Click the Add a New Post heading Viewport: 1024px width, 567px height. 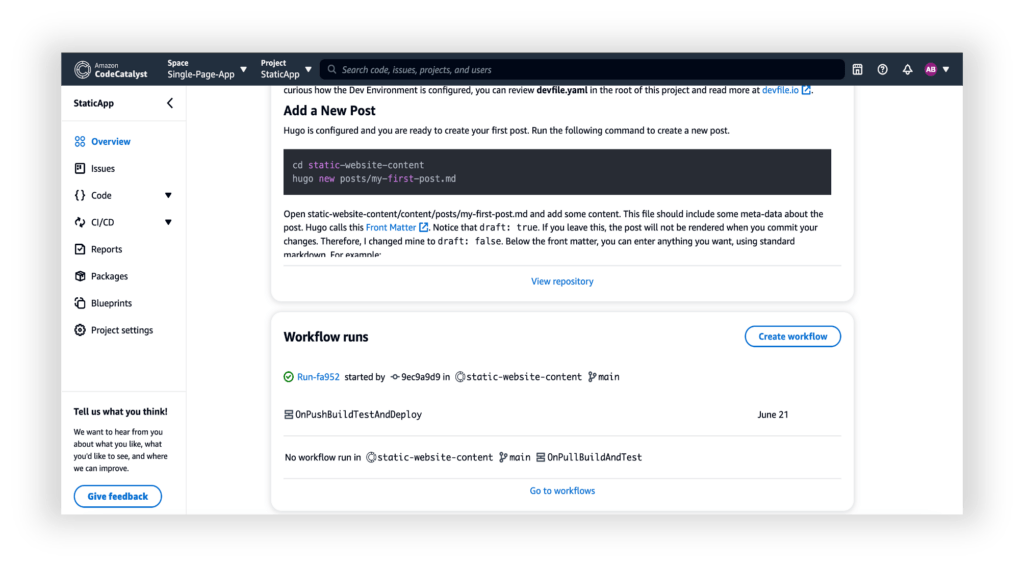click(x=329, y=110)
